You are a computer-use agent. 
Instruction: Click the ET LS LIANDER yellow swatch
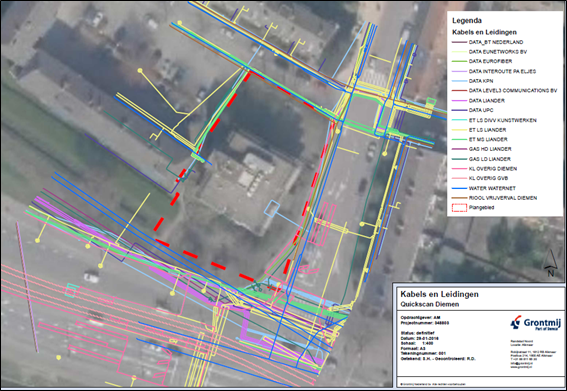click(x=459, y=130)
